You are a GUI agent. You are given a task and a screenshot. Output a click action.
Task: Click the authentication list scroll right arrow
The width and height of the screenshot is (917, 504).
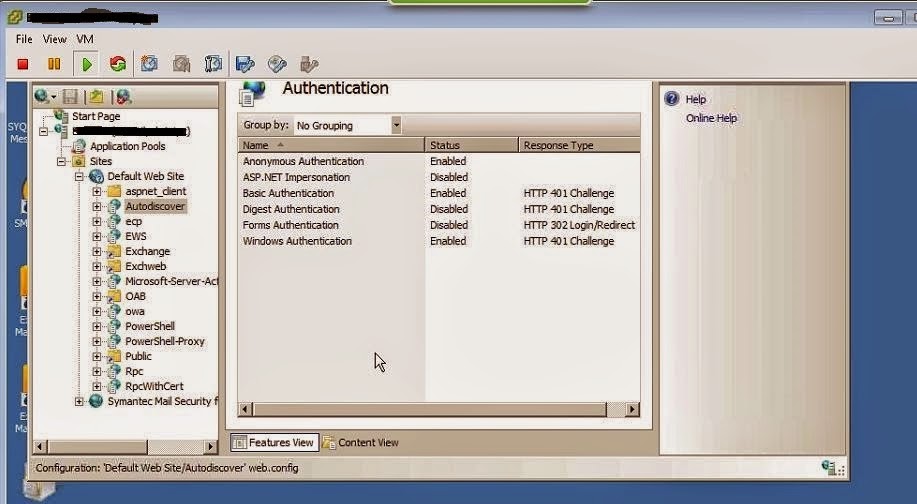click(632, 409)
